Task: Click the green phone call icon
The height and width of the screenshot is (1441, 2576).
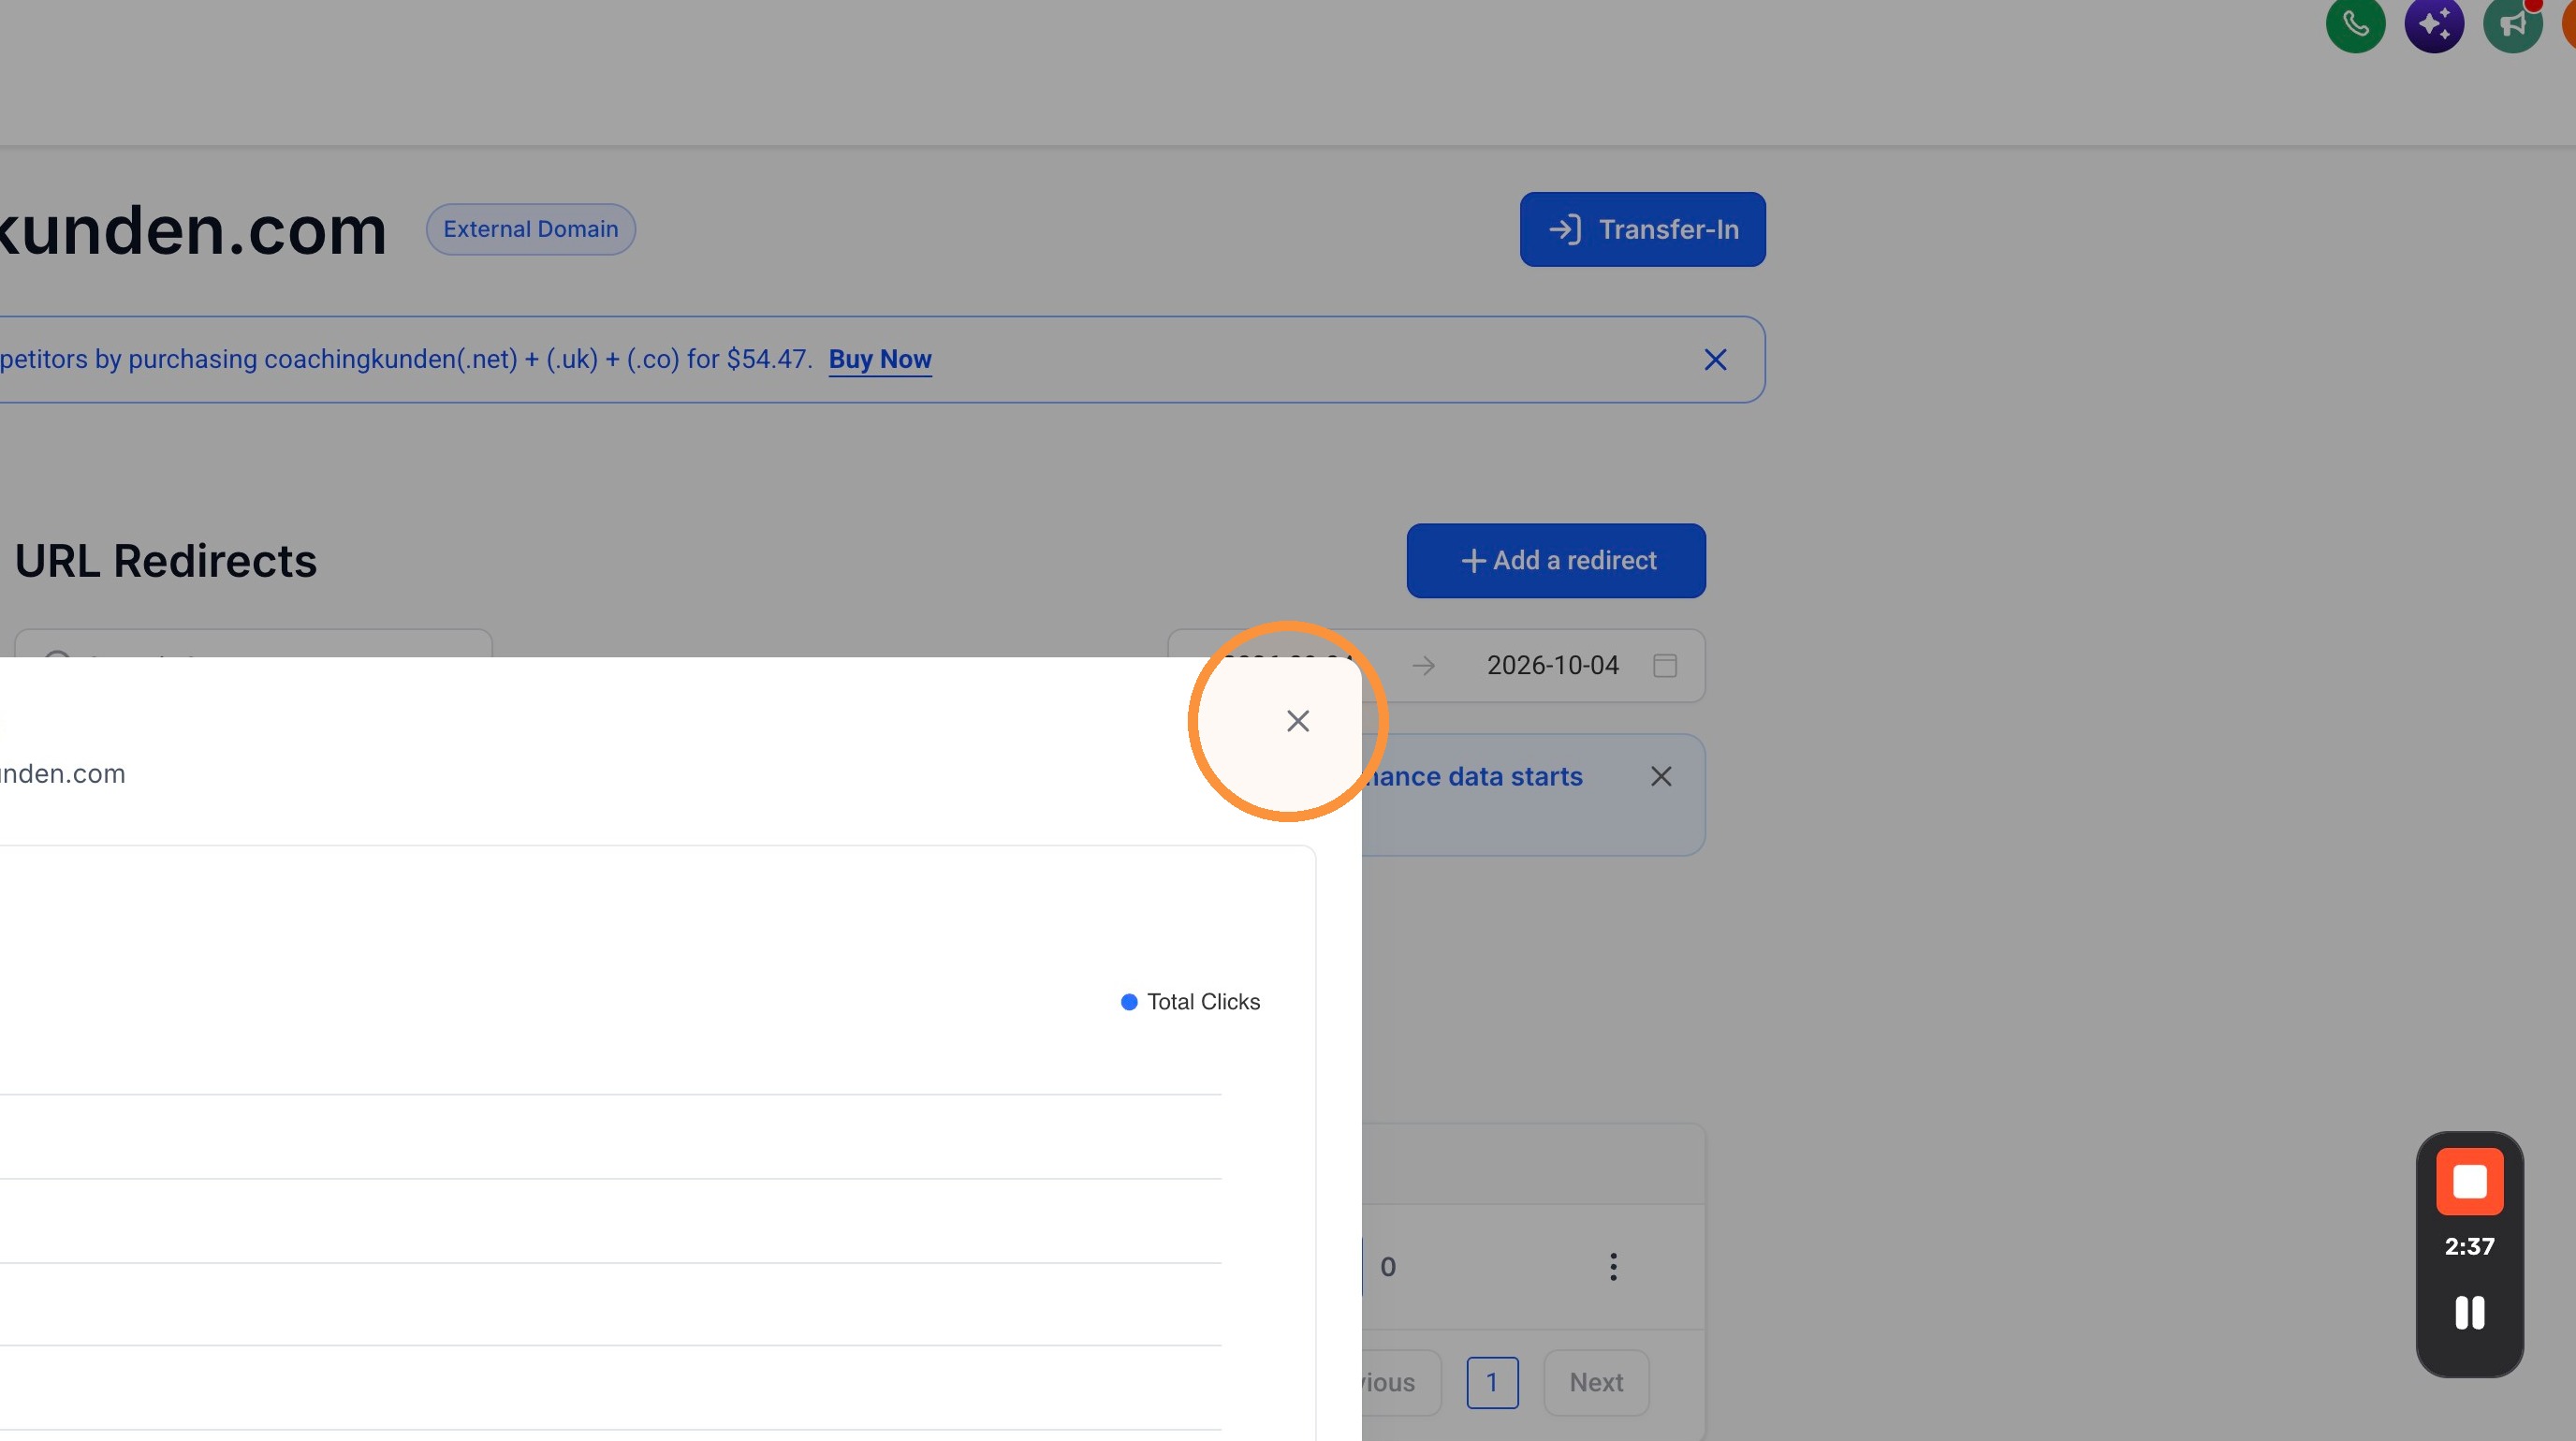Action: [x=2355, y=23]
